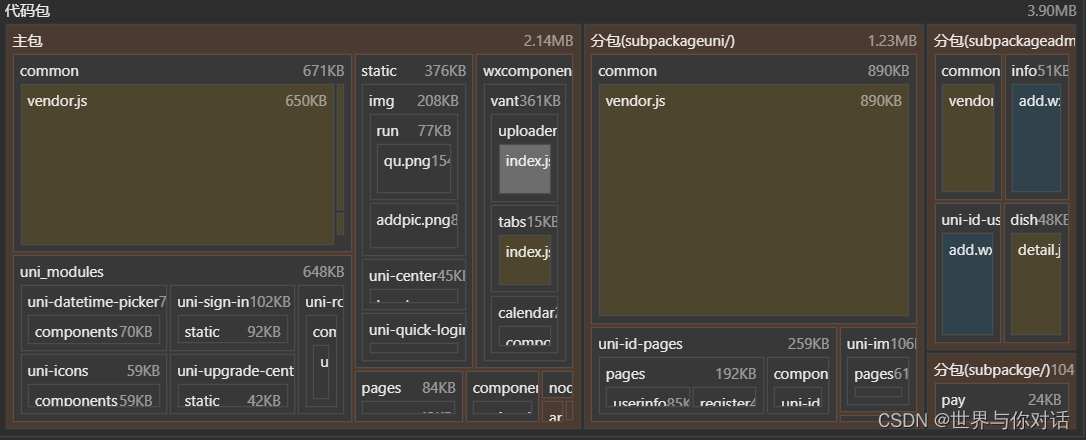The image size is (1086, 440).
Task: Click index.js inside the uploader folder
Action: point(526,168)
